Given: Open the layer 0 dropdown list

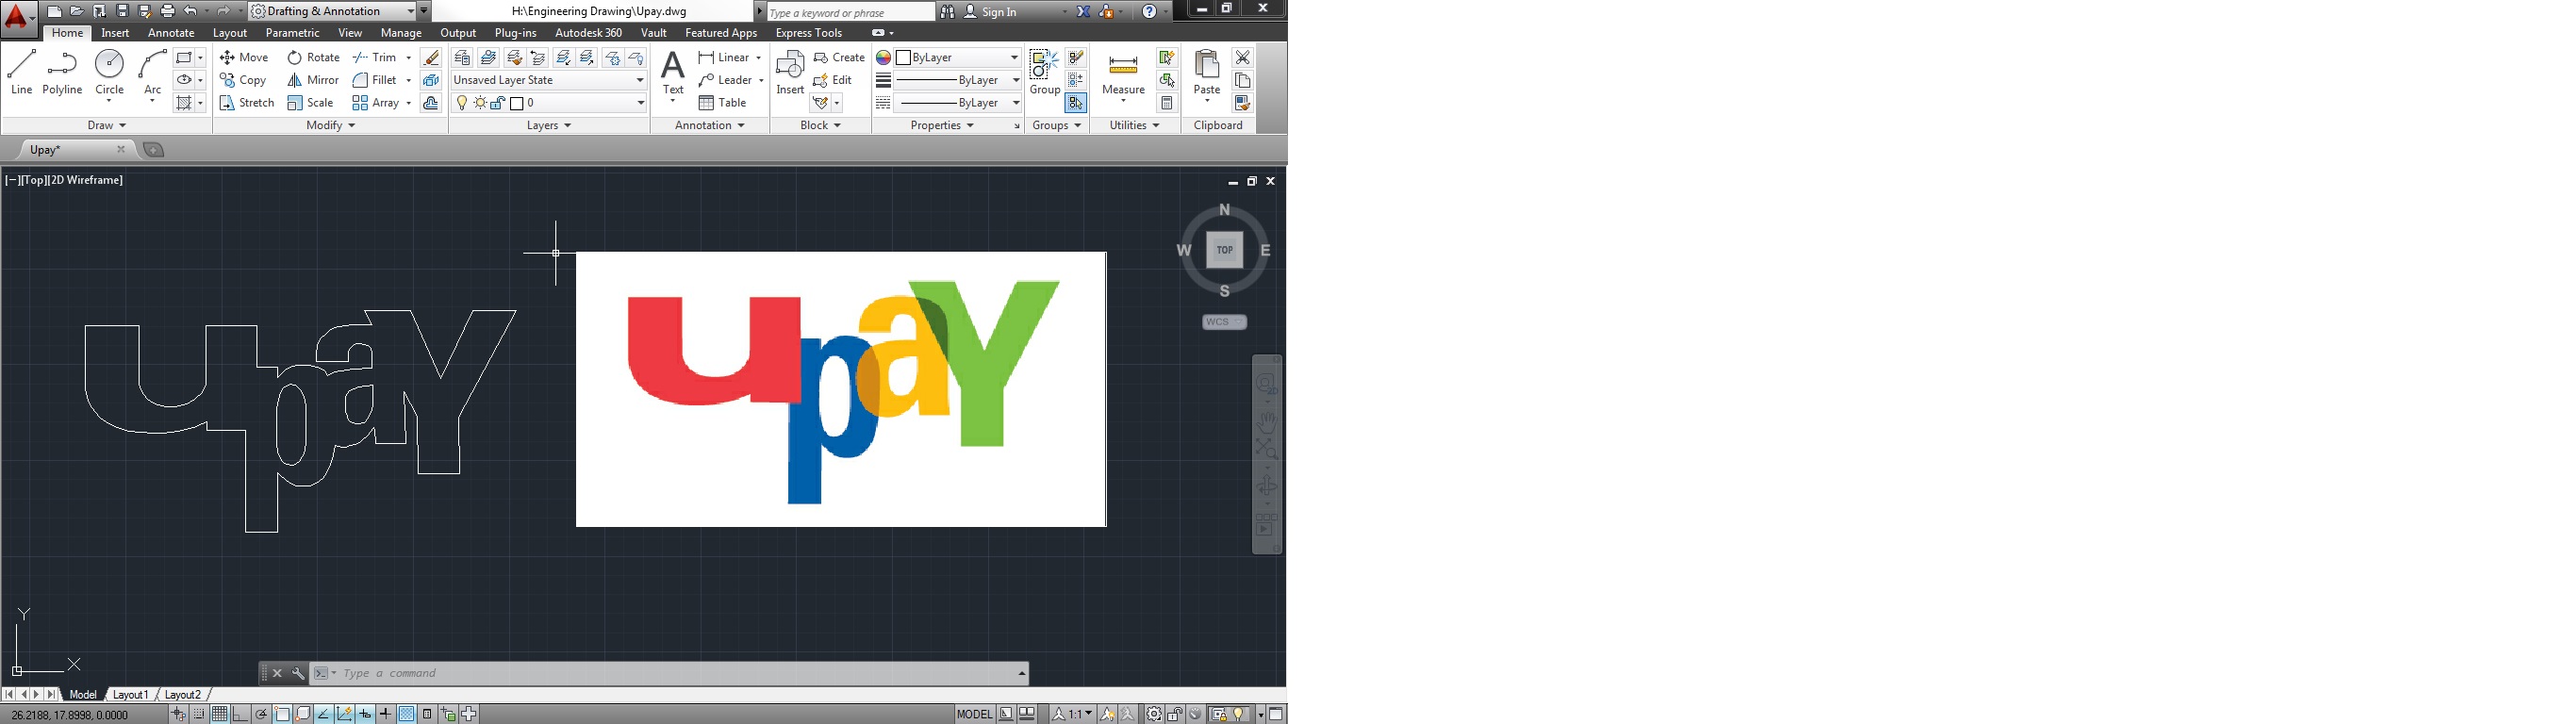Looking at the screenshot, I should click(x=549, y=103).
